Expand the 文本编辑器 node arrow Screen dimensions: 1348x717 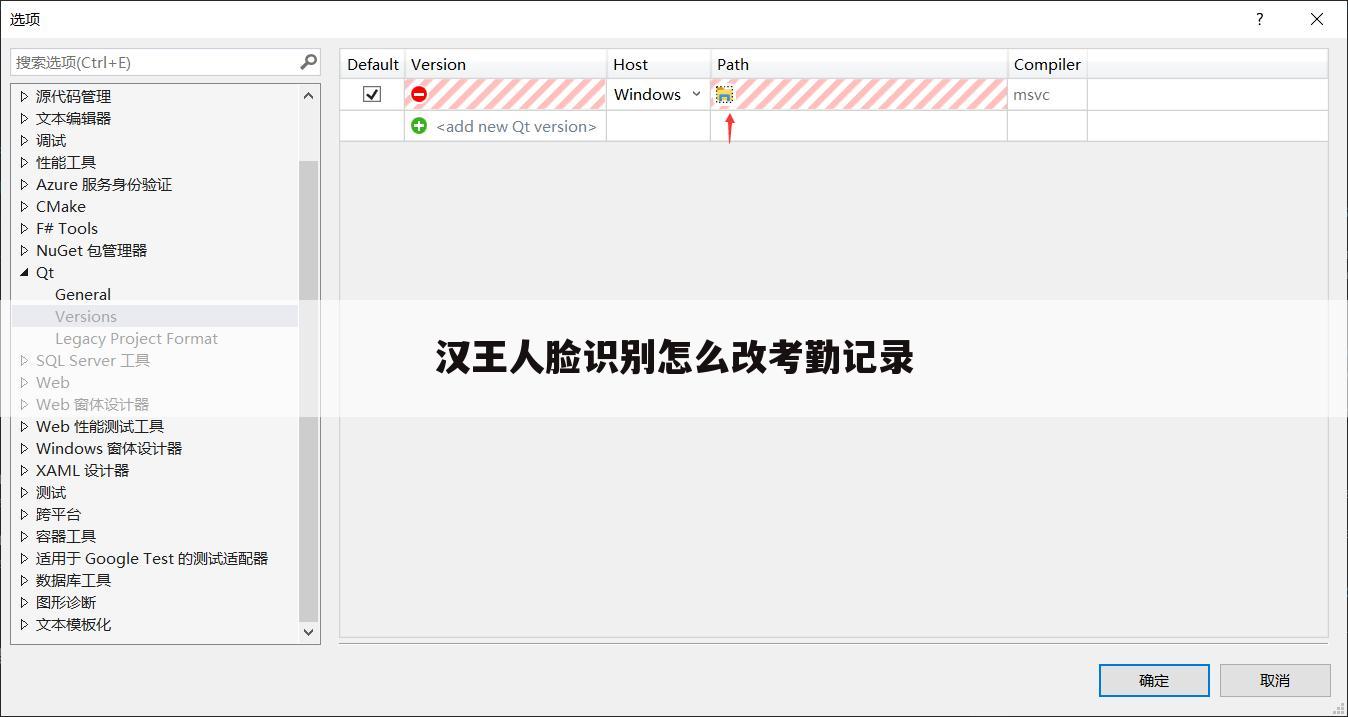[25, 118]
